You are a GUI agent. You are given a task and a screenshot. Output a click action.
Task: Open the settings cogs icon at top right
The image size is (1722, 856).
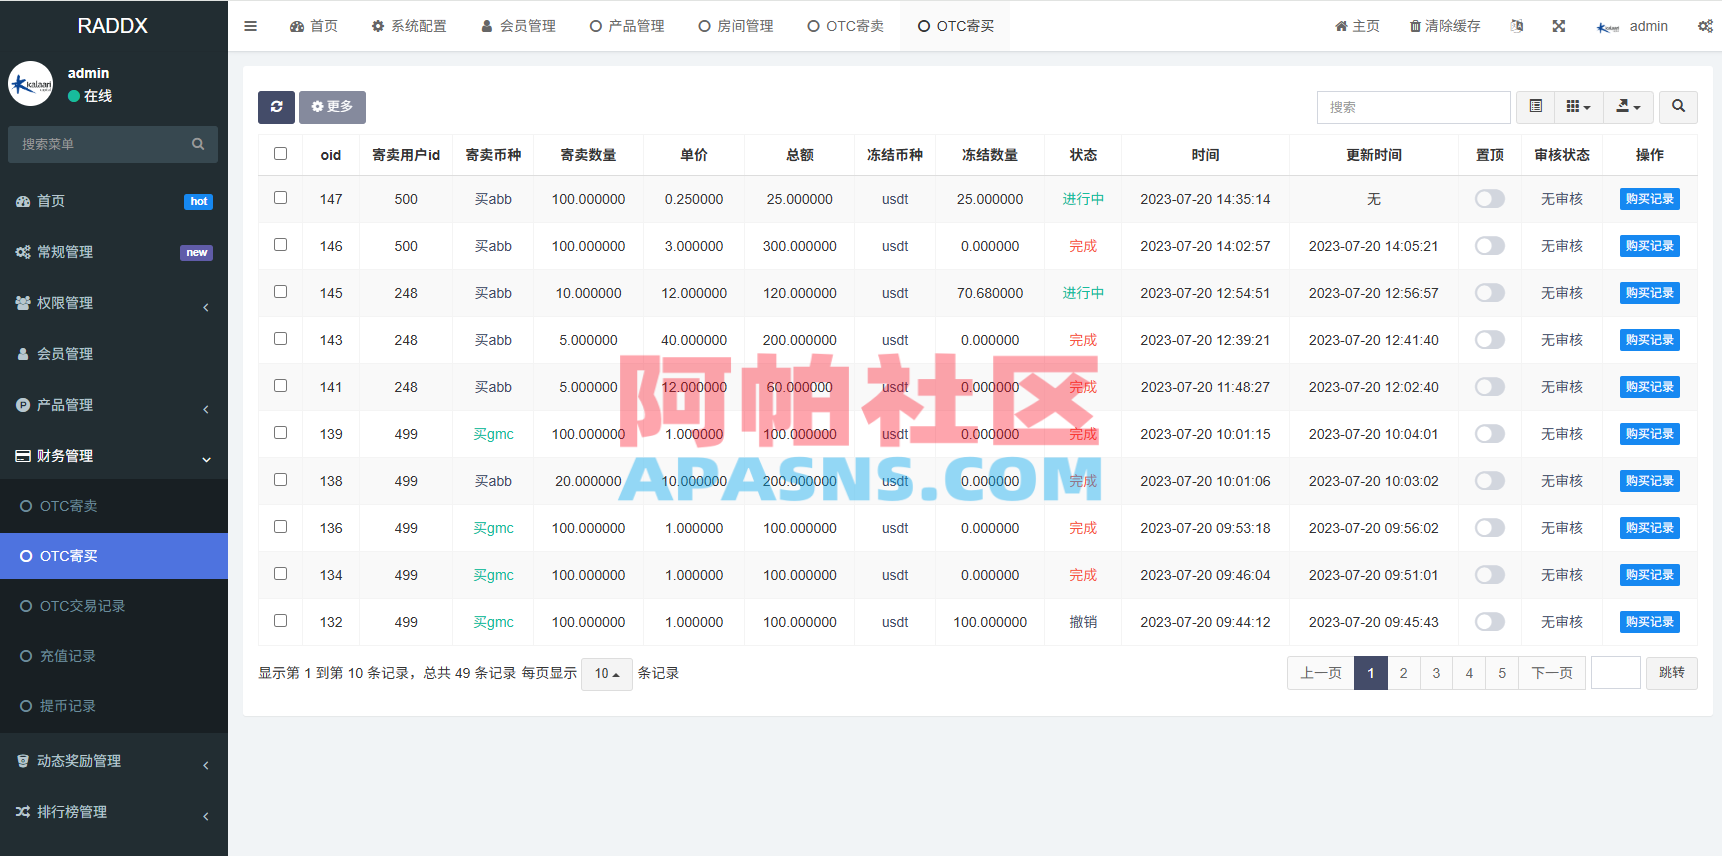pyautogui.click(x=1705, y=26)
